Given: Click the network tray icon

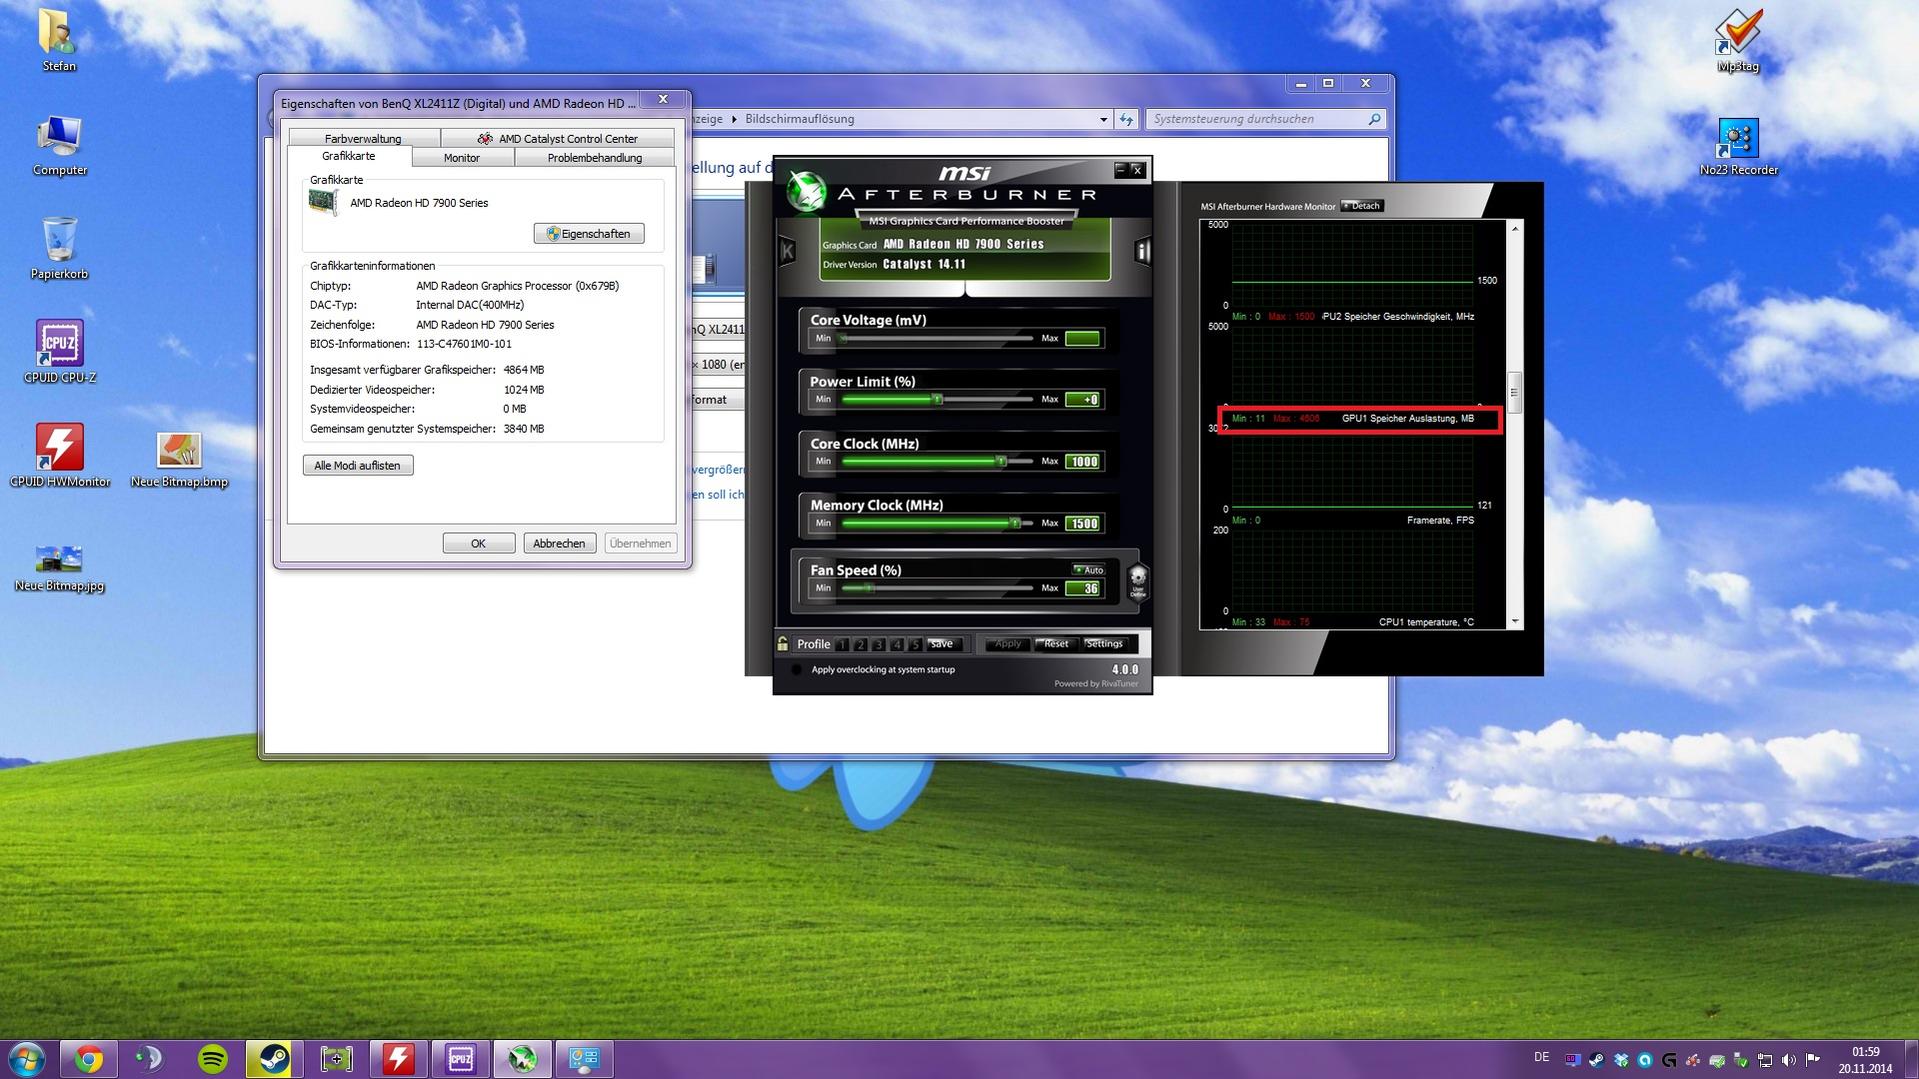Looking at the screenshot, I should pos(1764,1059).
